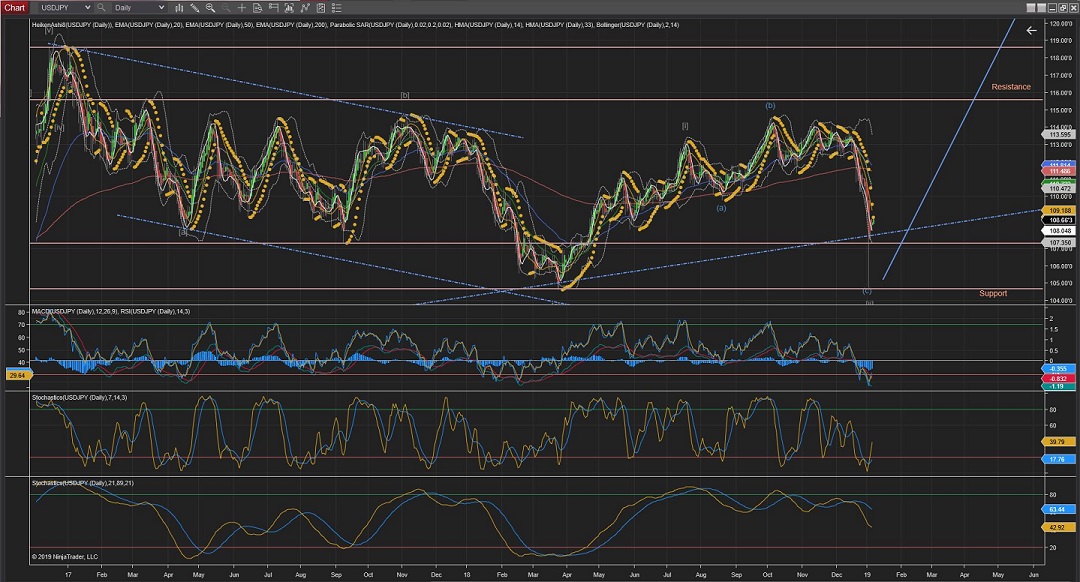Screen dimensions: 1080x582
Task: Click the MACD/RSI panel label
Action: (111, 311)
